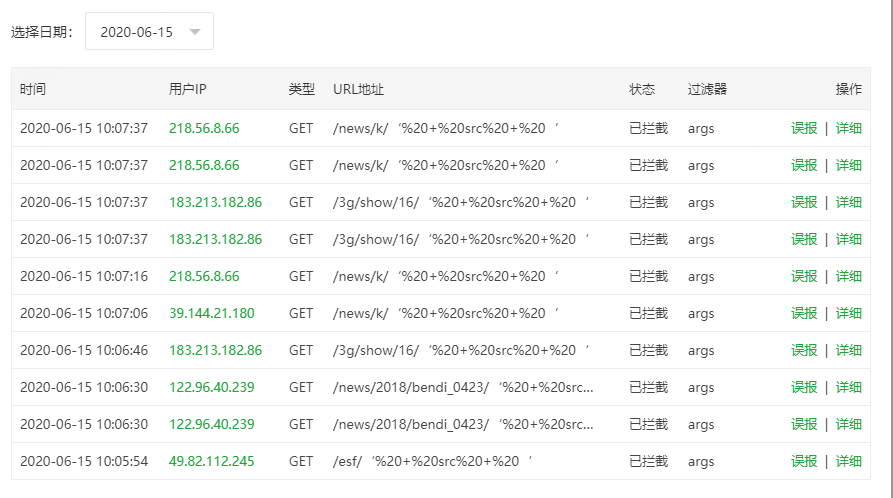Click the 状态 column header
This screenshot has height=498, width=893.
pos(642,89)
